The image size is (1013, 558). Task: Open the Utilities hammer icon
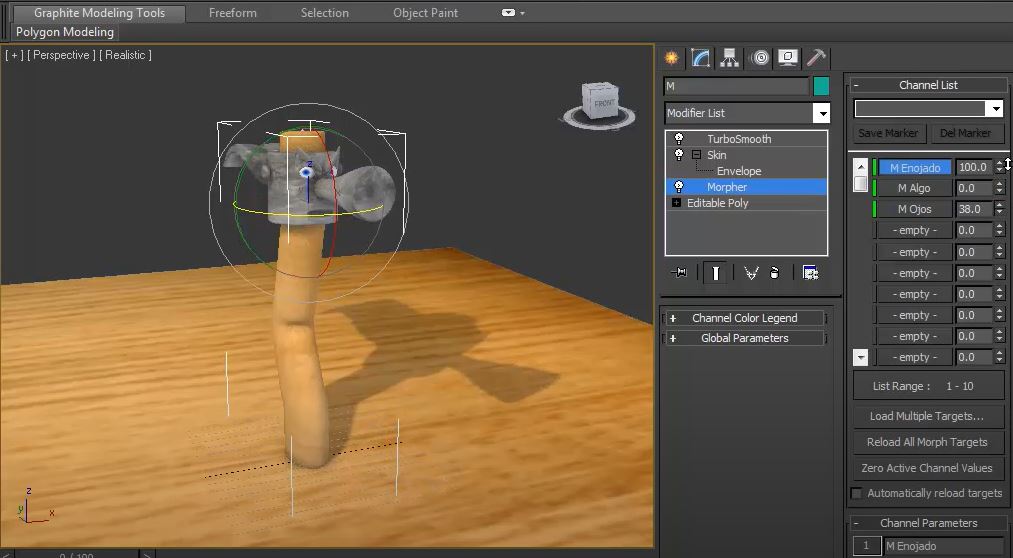click(817, 58)
